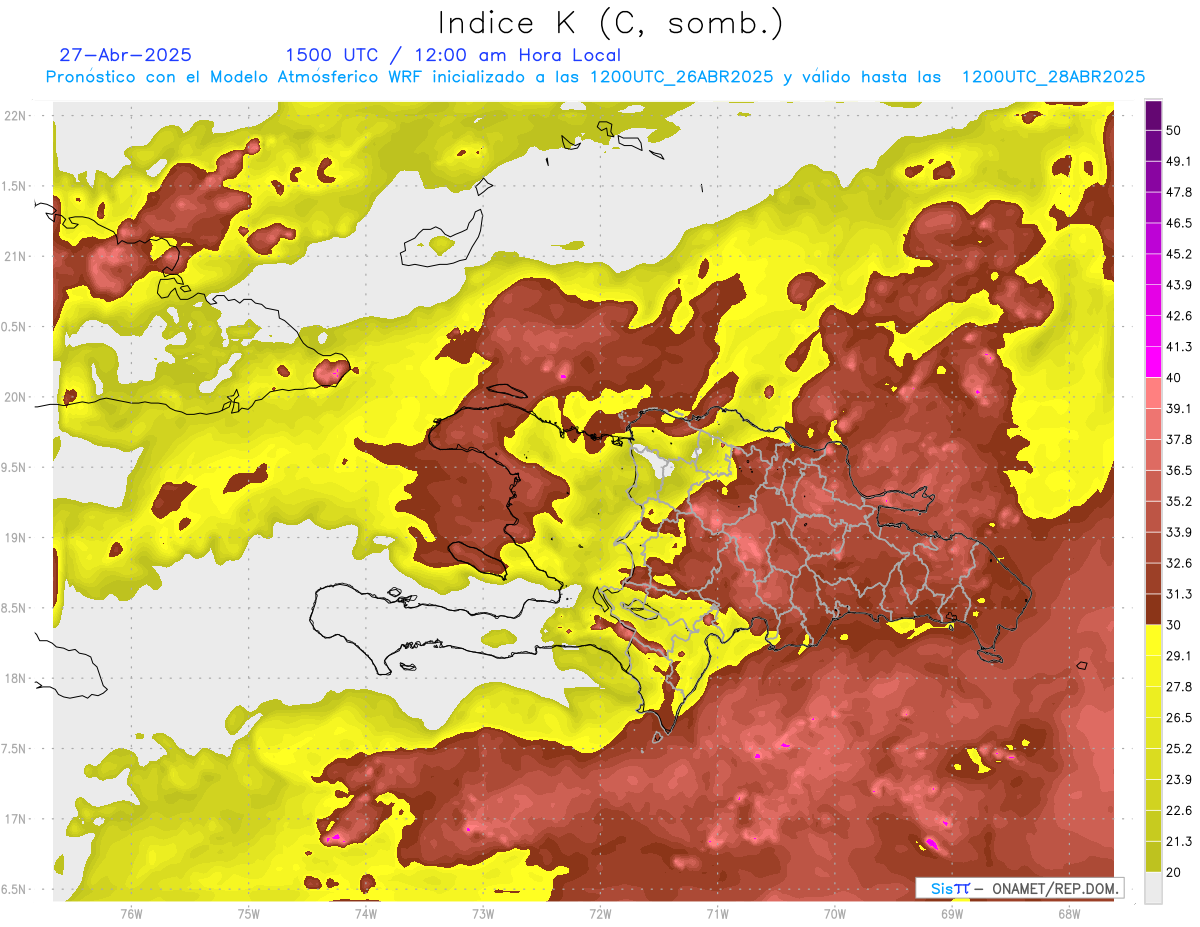
Task: Click the '1.5N' latitude label
Action: coord(15,186)
